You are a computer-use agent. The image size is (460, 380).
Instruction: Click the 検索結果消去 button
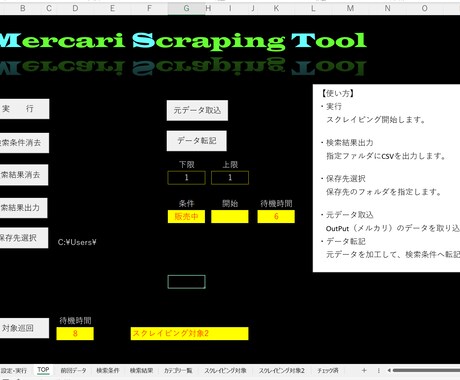(24, 175)
